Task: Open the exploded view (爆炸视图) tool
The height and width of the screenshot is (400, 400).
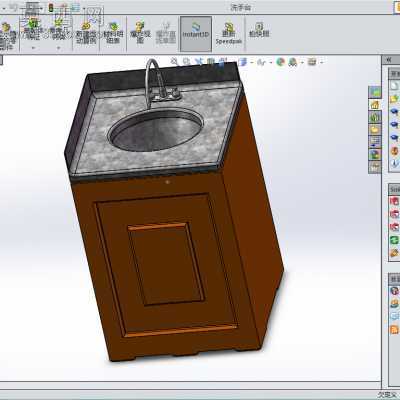Action: pyautogui.click(x=140, y=33)
